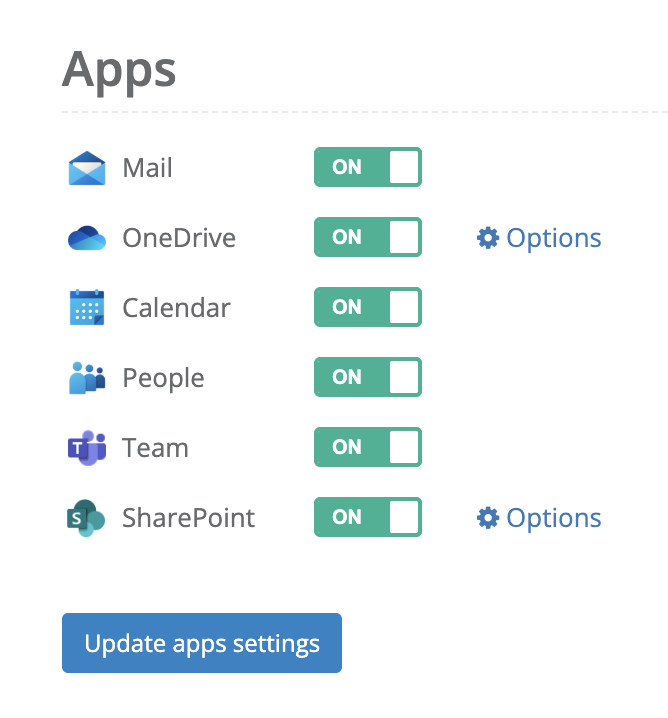Click the SharePoint app icon

pos(87,518)
